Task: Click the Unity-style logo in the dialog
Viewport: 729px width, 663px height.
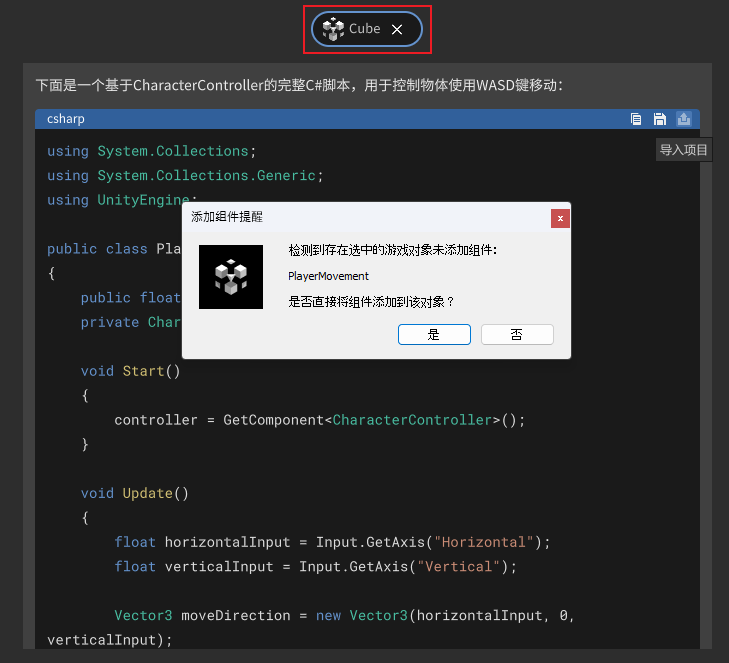Action: [x=231, y=277]
